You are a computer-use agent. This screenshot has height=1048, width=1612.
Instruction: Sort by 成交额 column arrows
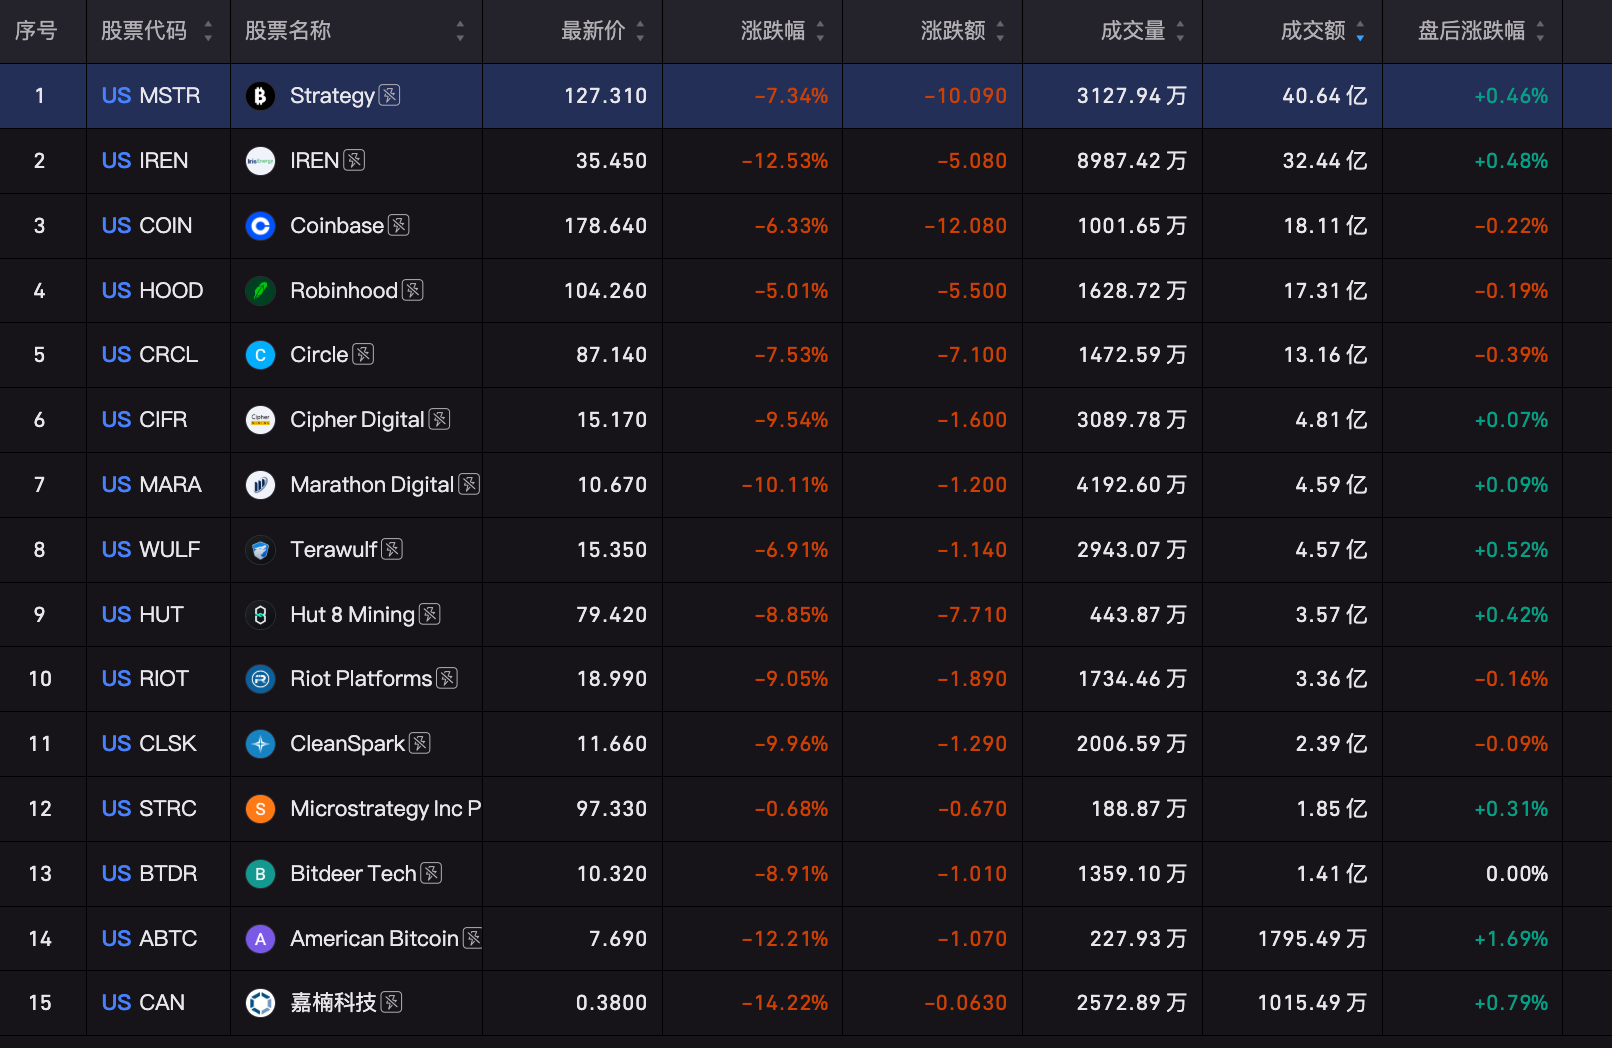coord(1360,31)
